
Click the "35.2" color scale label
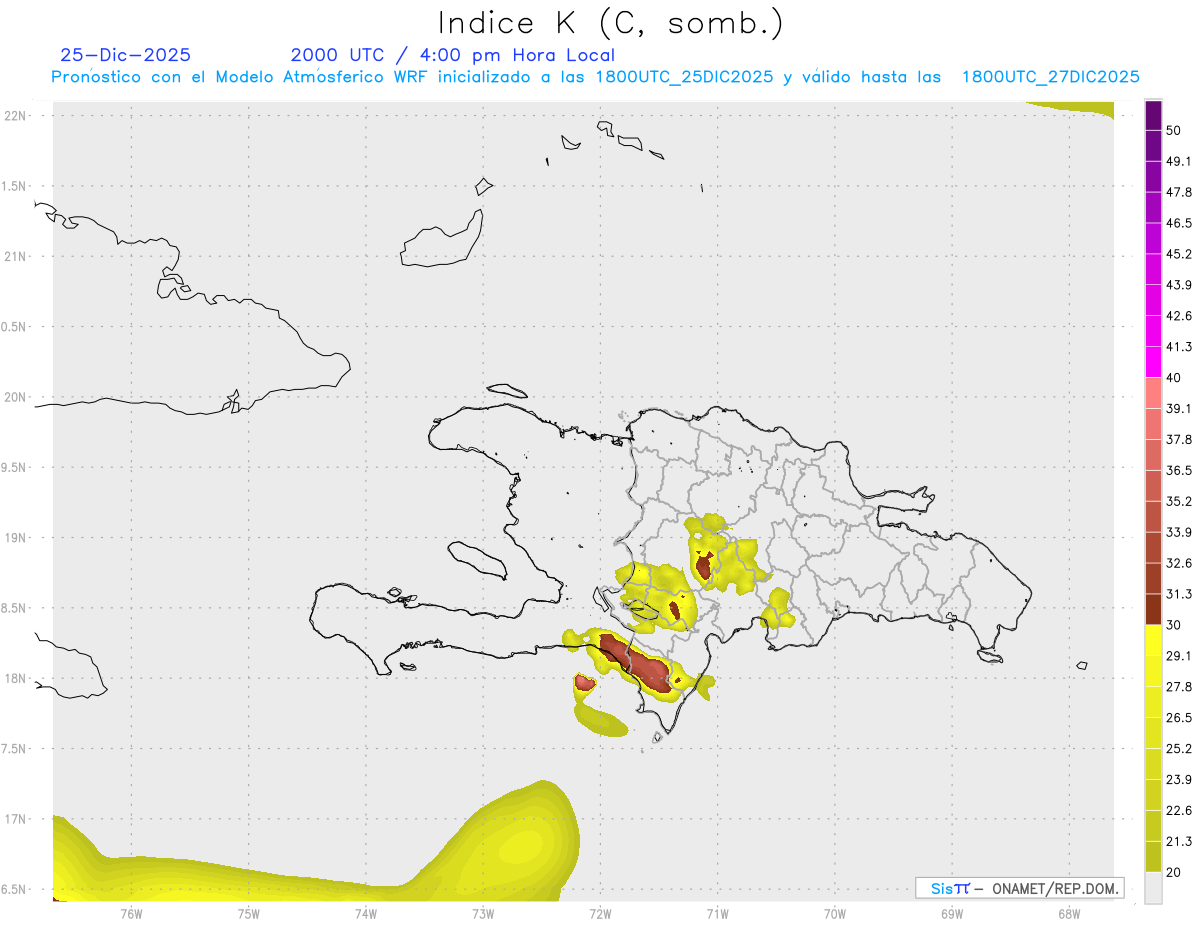(1179, 501)
